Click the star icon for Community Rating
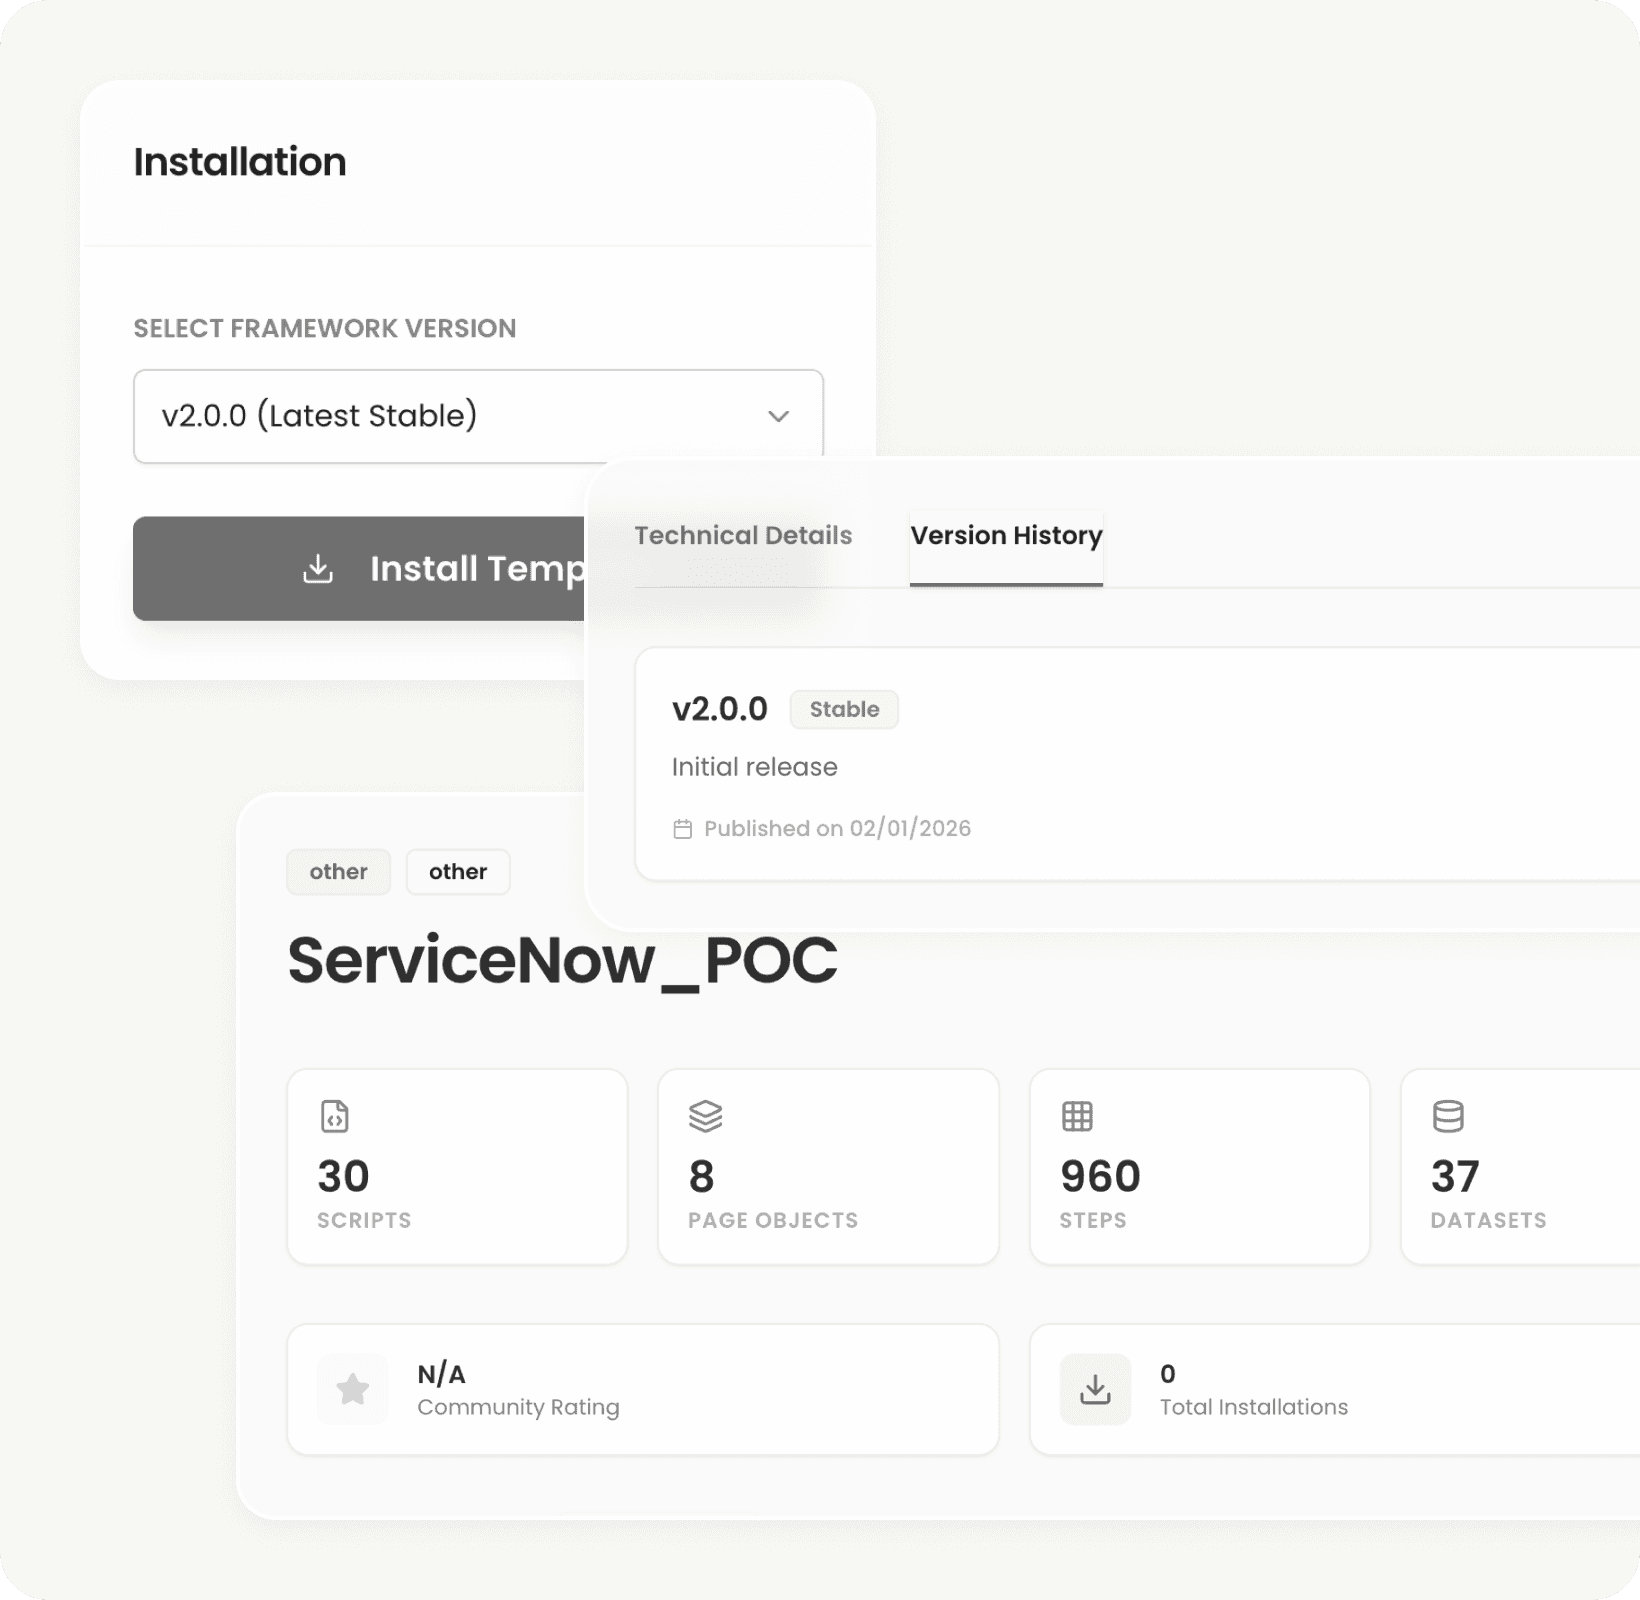This screenshot has height=1600, width=1640. click(x=352, y=1388)
